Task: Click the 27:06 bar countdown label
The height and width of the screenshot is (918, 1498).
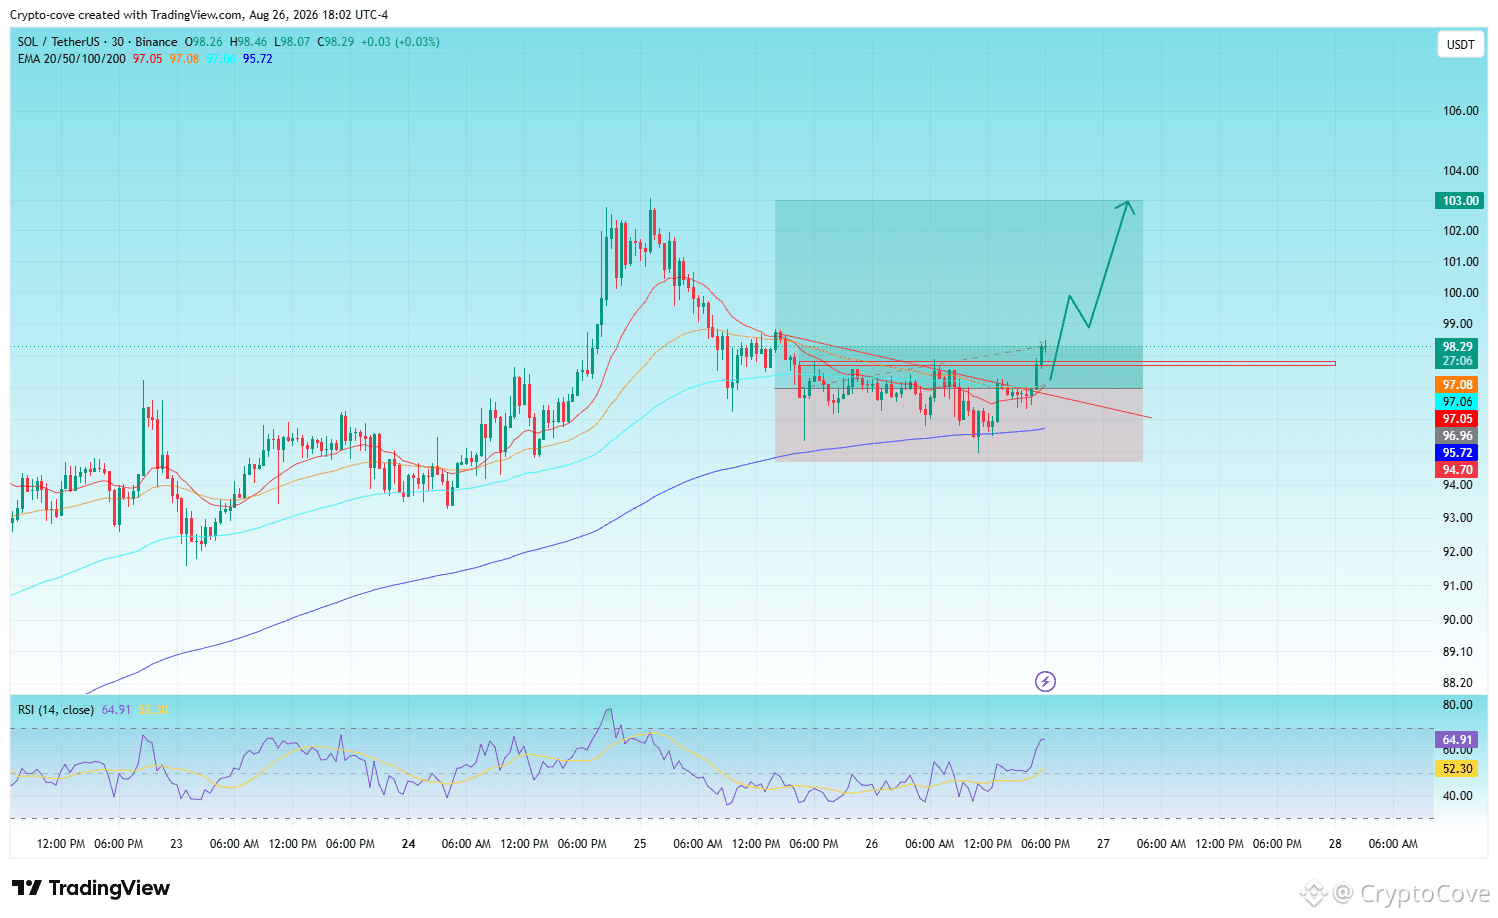Action: (x=1458, y=361)
